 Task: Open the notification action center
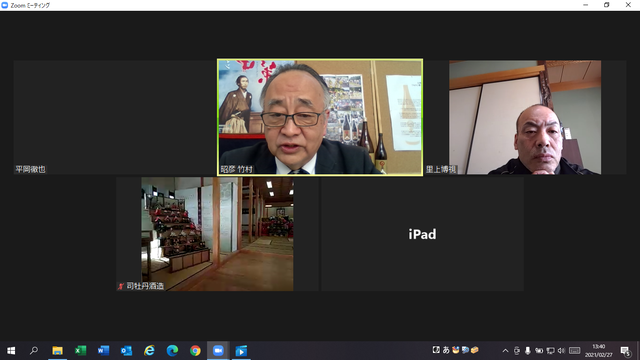pos(626,351)
